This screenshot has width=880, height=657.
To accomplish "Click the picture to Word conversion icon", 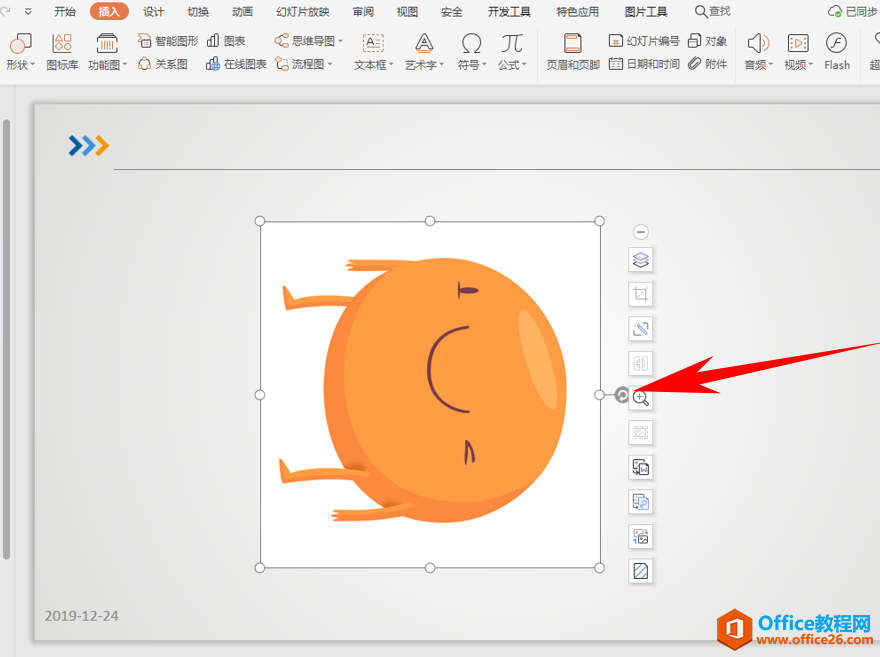I will pyautogui.click(x=641, y=467).
